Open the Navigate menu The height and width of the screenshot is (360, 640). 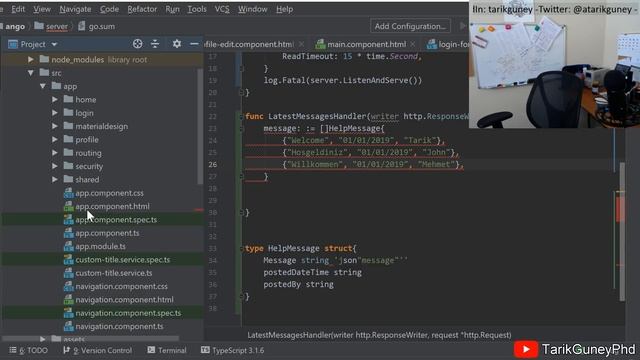(x=76, y=9)
